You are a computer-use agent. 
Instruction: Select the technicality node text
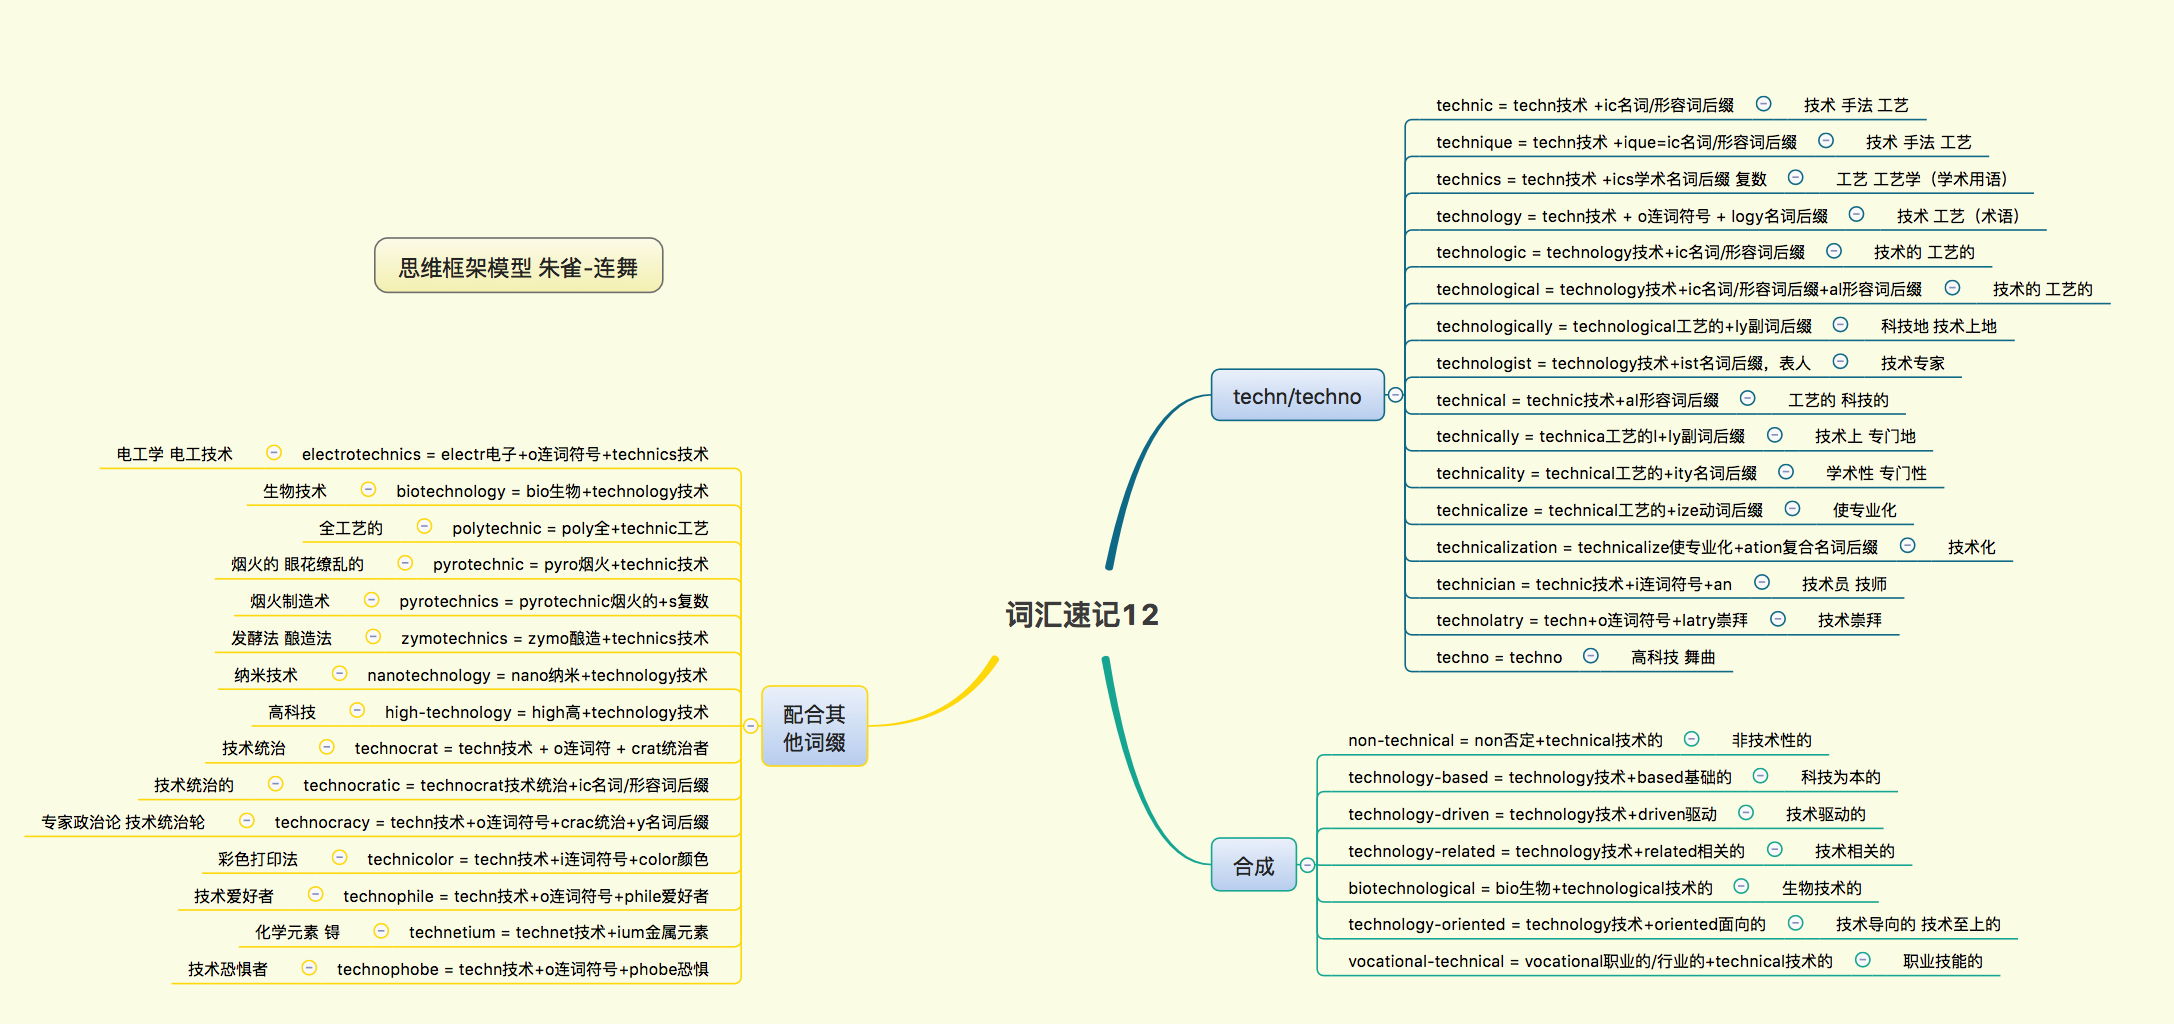pos(1596,473)
